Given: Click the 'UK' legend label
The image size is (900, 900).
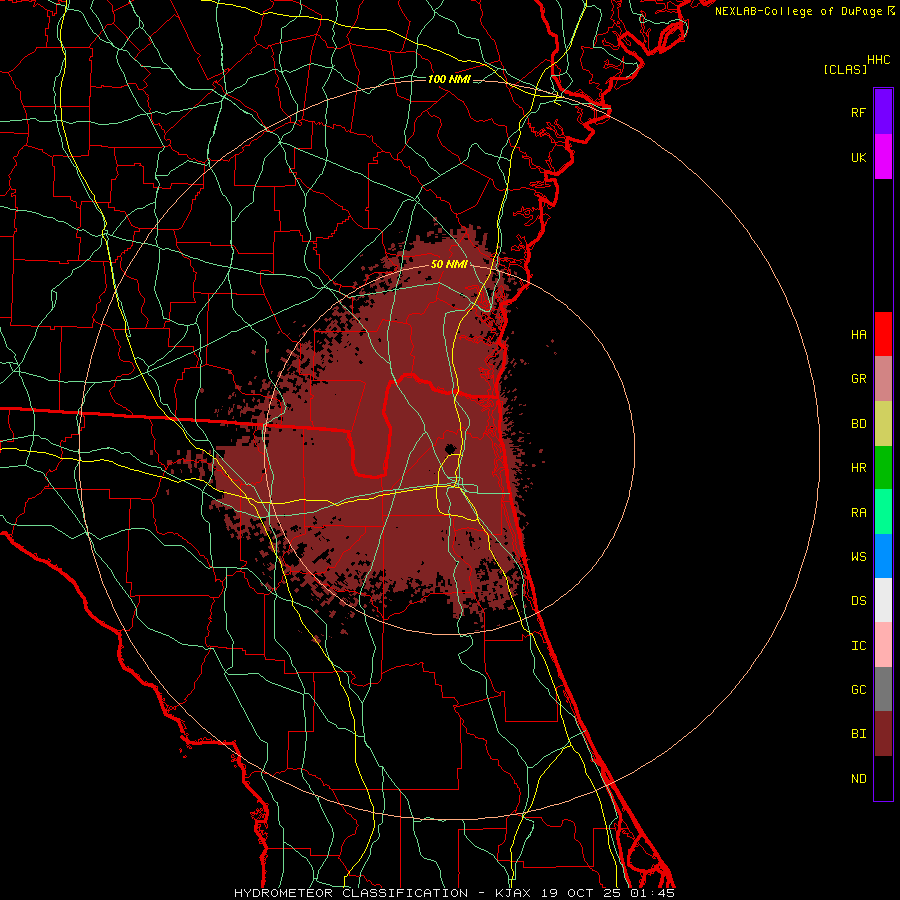Looking at the screenshot, I should [x=858, y=157].
